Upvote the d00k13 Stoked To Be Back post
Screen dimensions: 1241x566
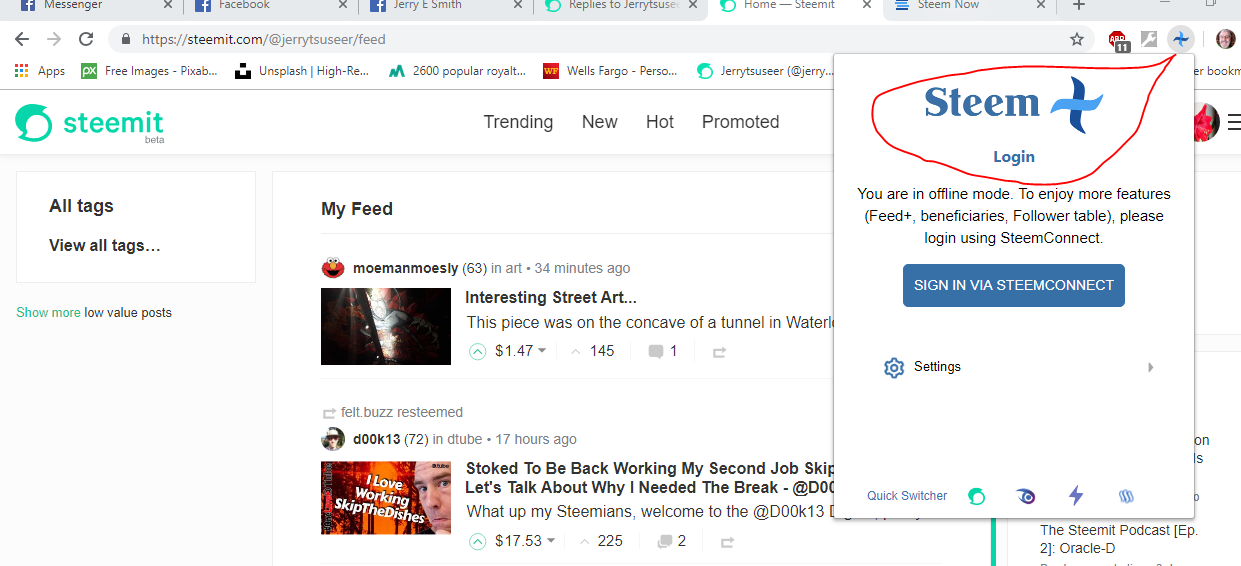[478, 541]
